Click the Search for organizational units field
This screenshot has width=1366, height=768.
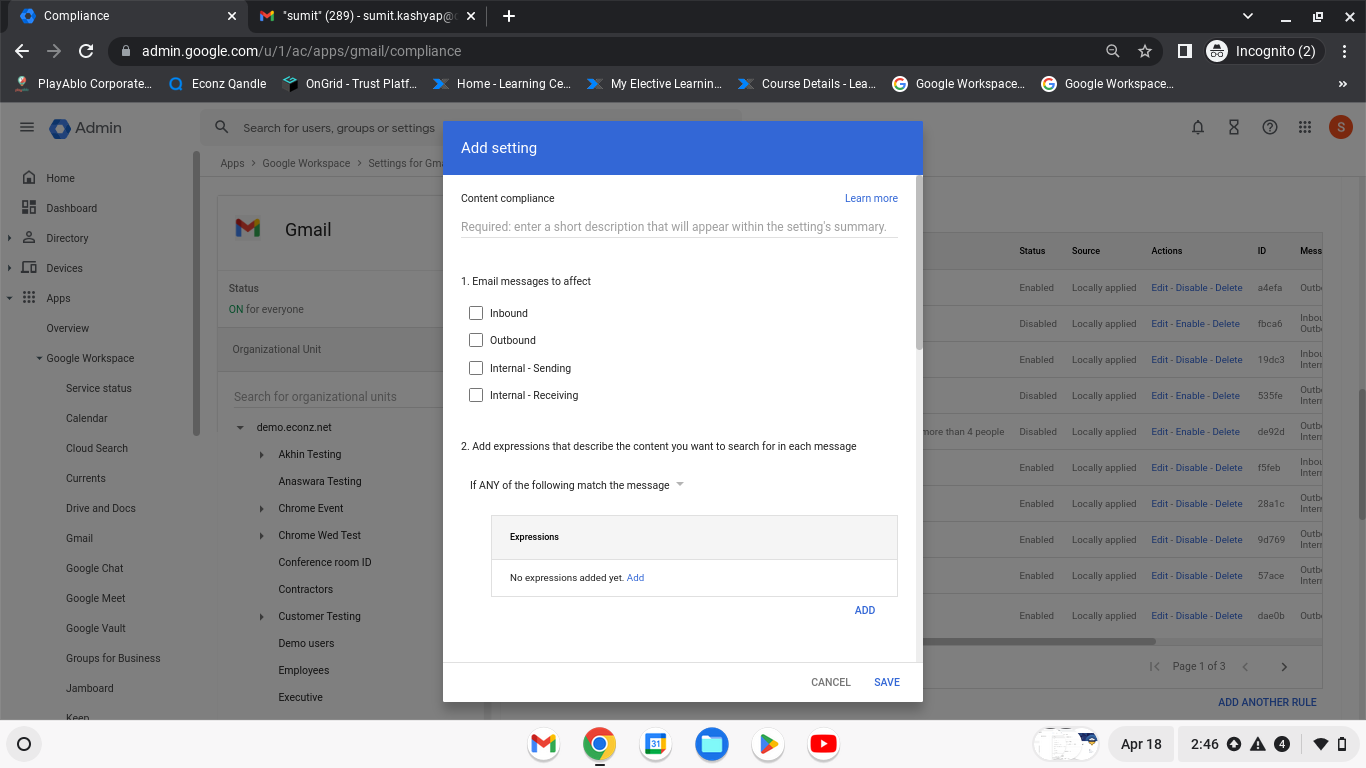tap(338, 396)
